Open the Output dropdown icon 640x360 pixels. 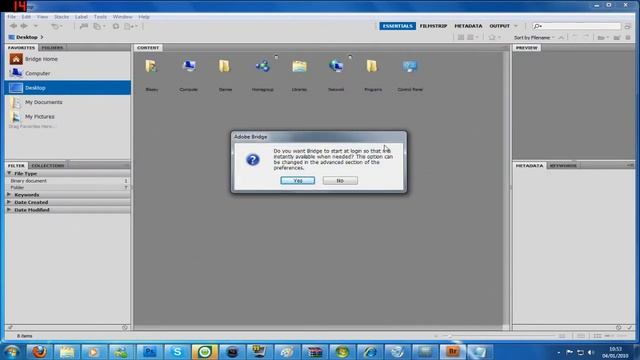pos(131,26)
